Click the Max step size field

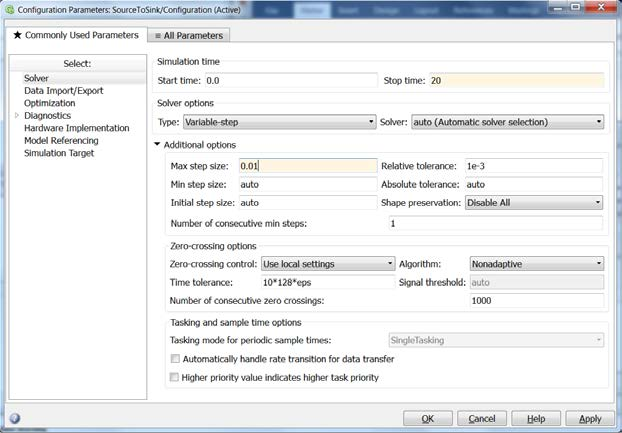[x=307, y=166]
